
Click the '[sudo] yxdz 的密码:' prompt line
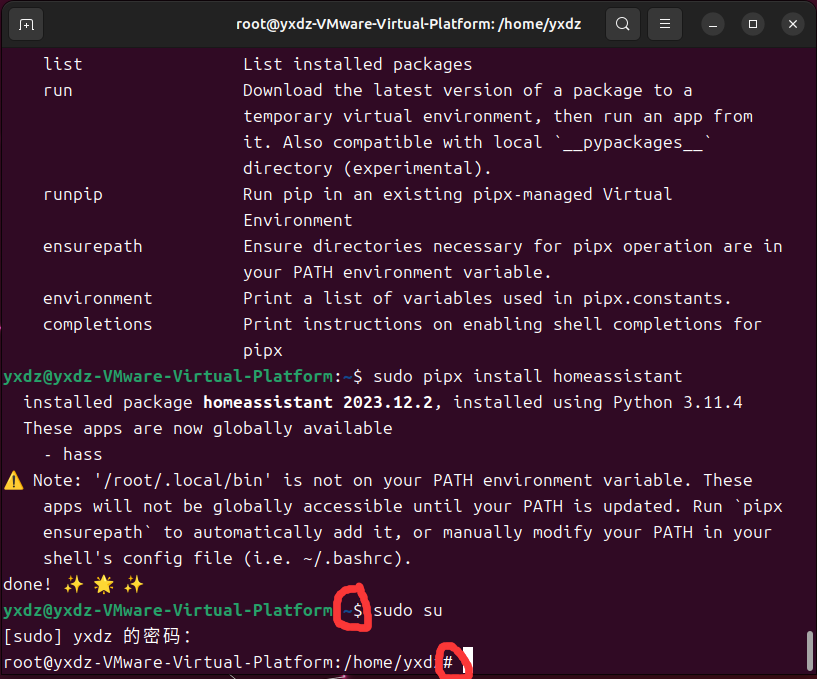point(98,636)
